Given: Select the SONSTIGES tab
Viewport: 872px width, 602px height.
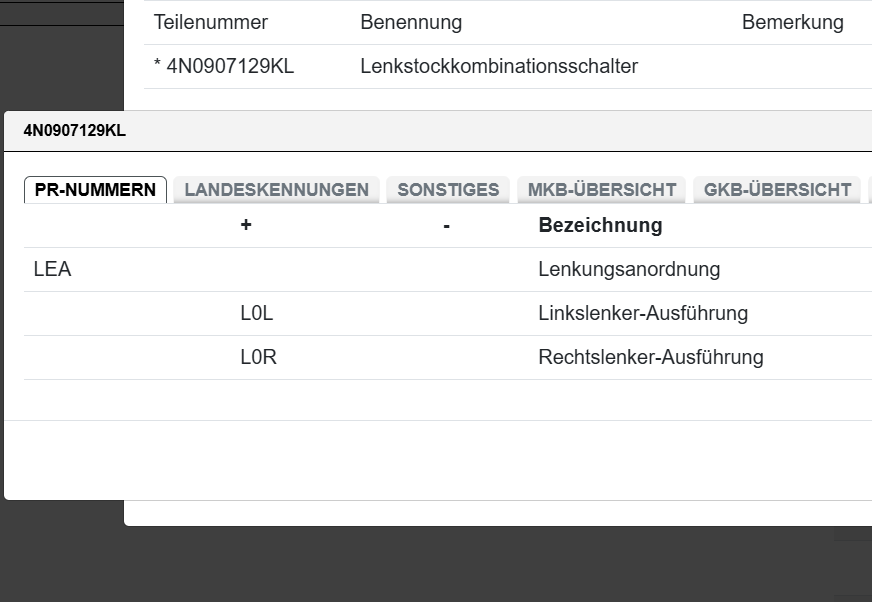Looking at the screenshot, I should click(x=448, y=190).
